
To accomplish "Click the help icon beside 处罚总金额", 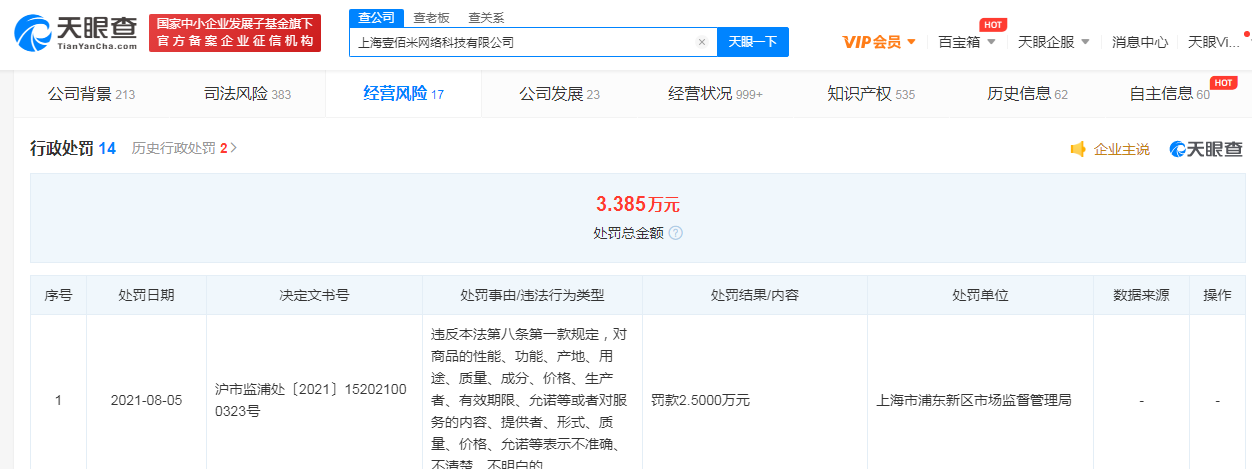I will (x=675, y=233).
